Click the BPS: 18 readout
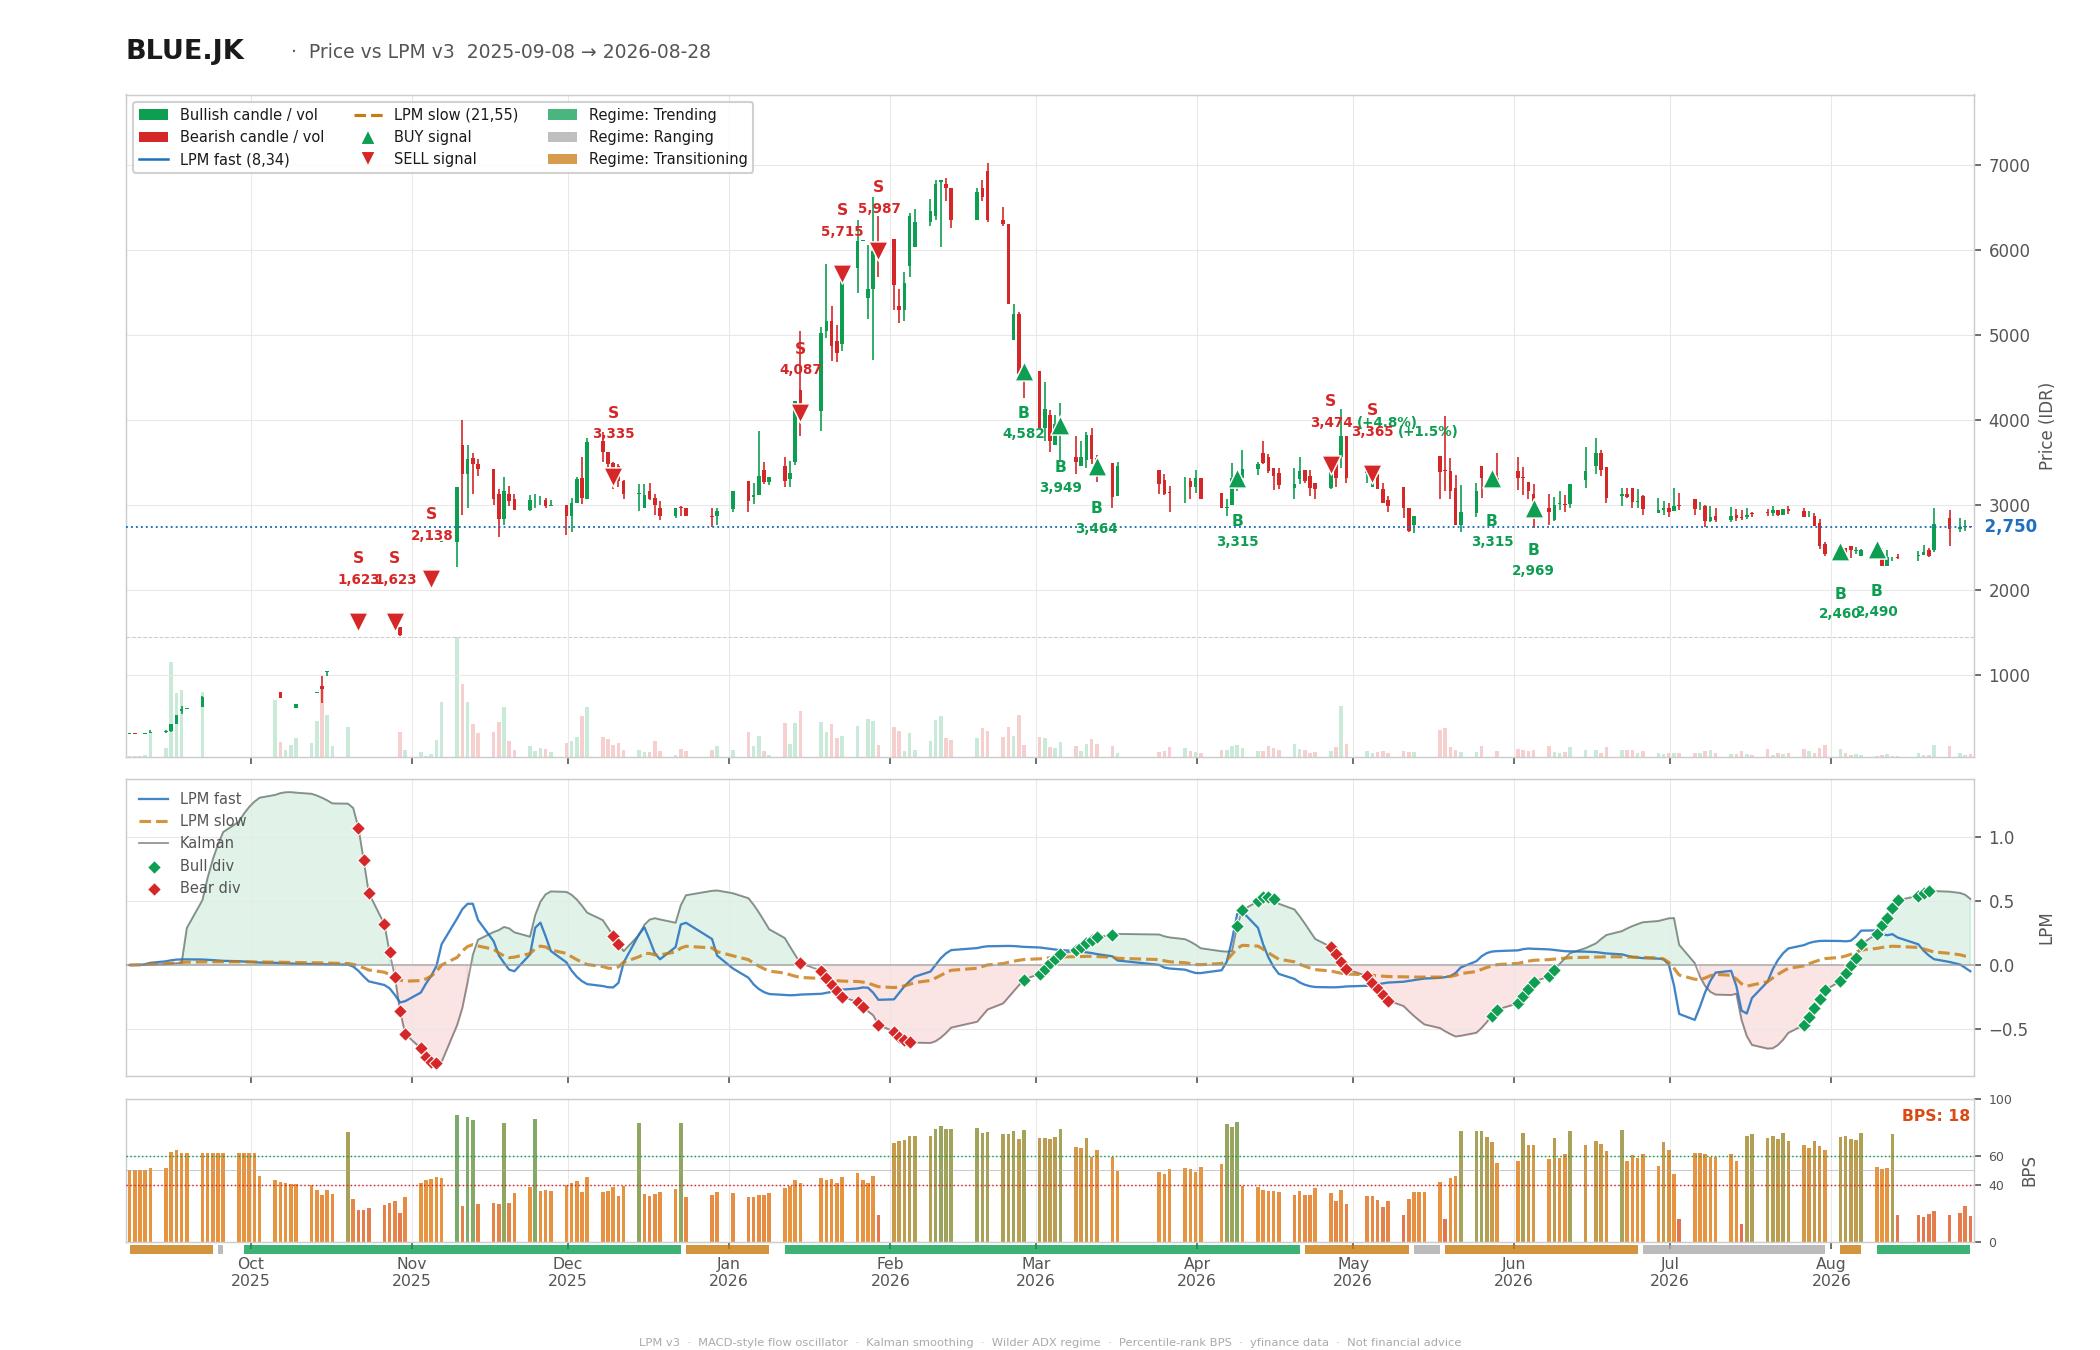The width and height of the screenshot is (2100, 1350). coord(1935,1116)
